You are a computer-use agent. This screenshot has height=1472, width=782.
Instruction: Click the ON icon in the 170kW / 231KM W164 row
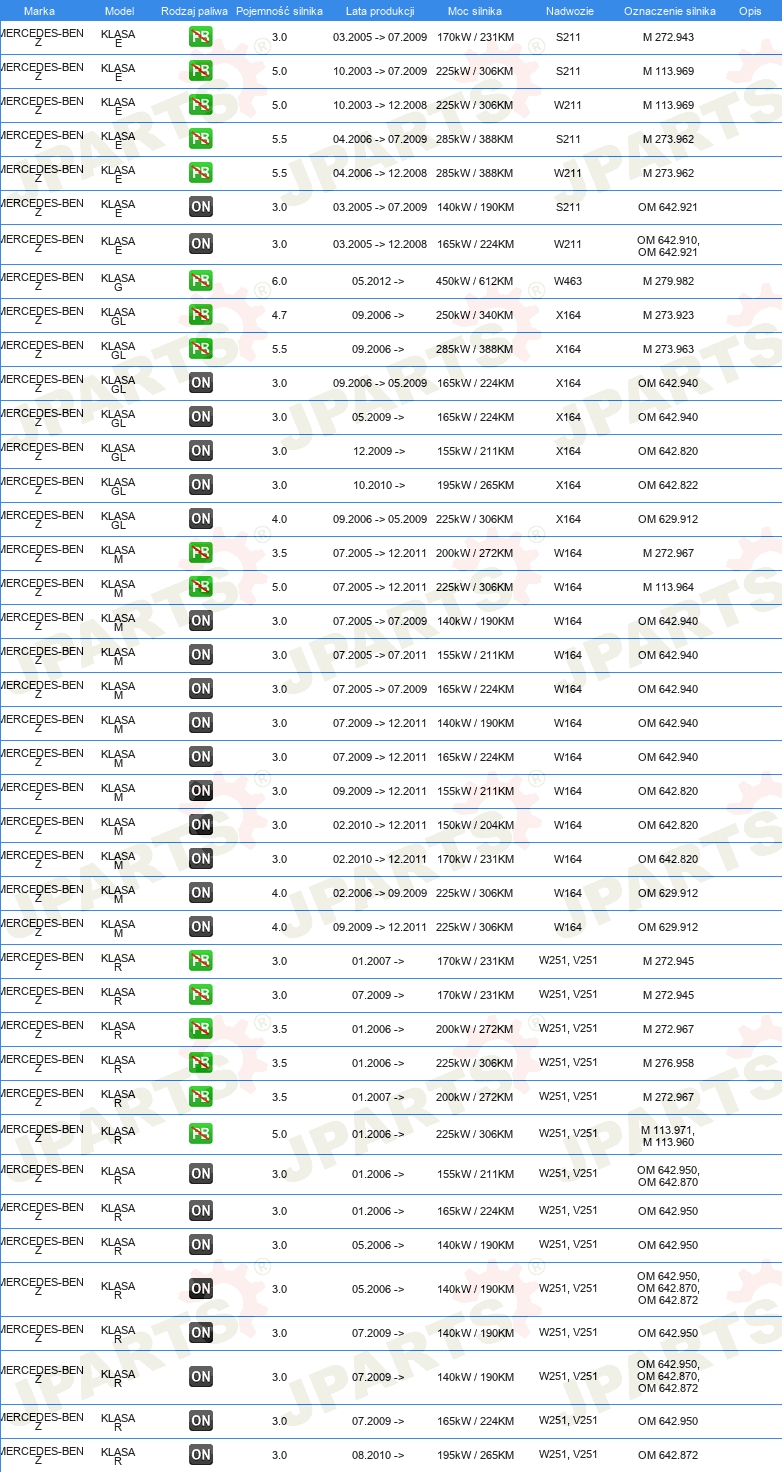pos(201,859)
